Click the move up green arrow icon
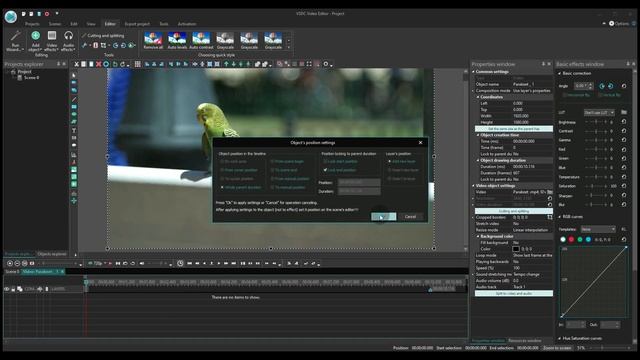 [226, 64]
